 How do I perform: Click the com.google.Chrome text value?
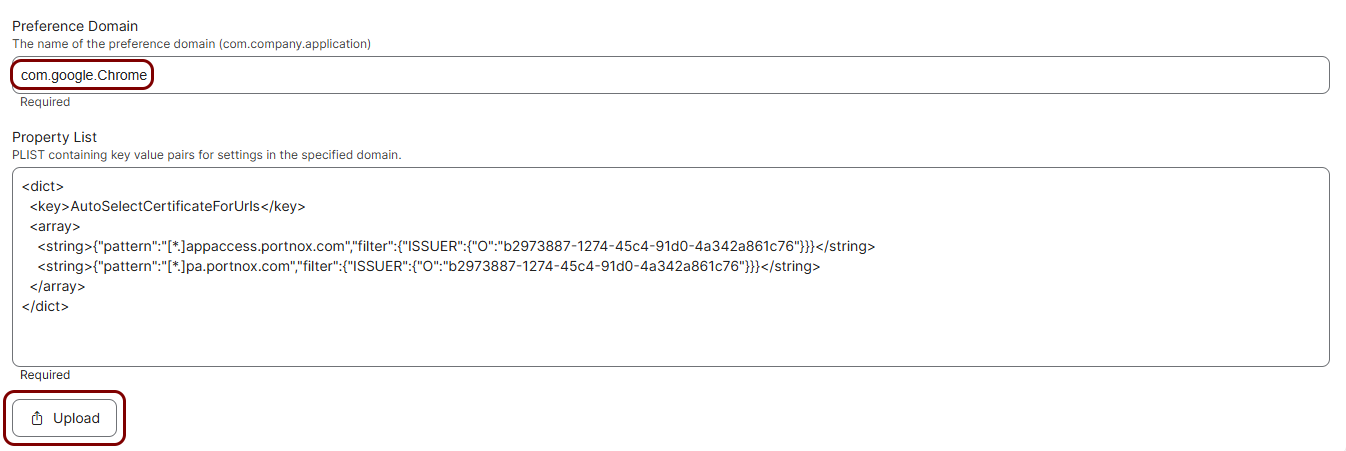pos(84,75)
